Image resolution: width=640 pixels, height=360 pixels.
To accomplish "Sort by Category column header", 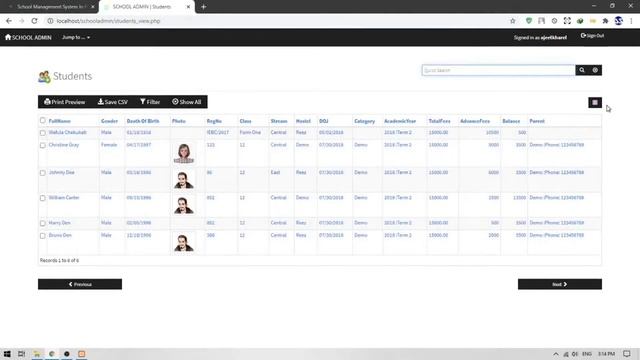I will point(364,121).
